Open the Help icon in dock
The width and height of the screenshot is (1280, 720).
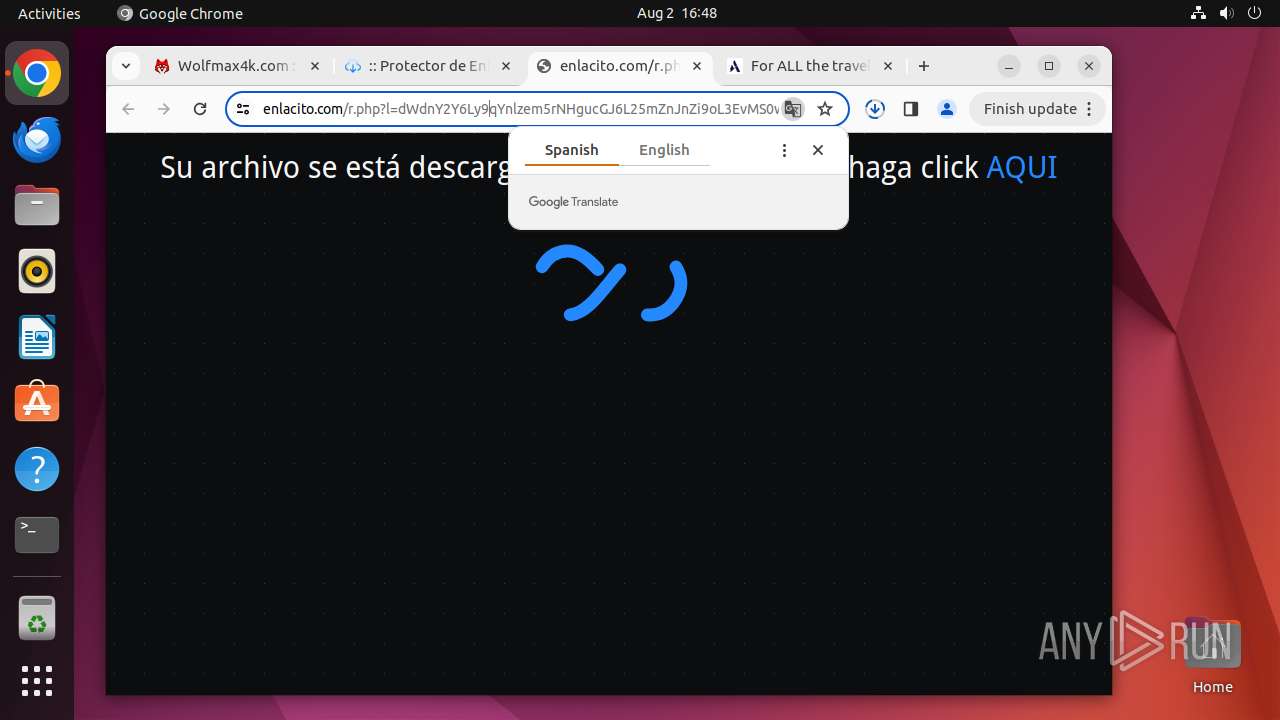37,469
